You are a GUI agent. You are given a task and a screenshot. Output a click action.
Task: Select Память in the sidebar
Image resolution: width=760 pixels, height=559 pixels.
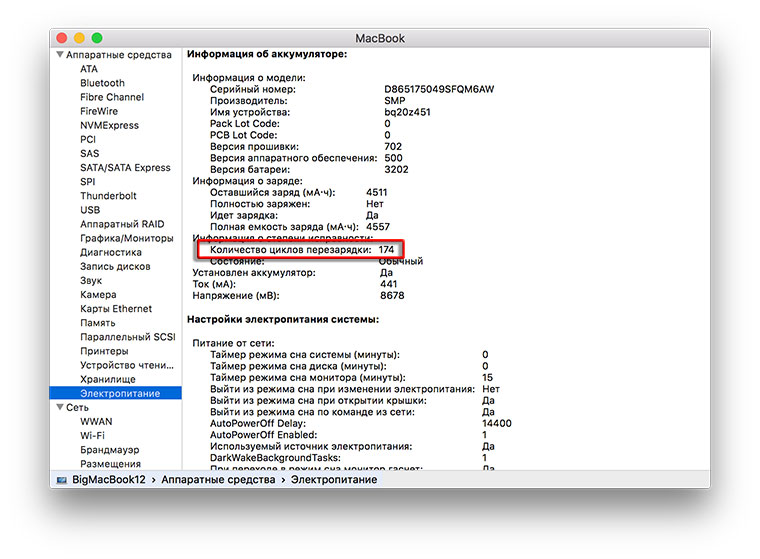tap(97, 322)
